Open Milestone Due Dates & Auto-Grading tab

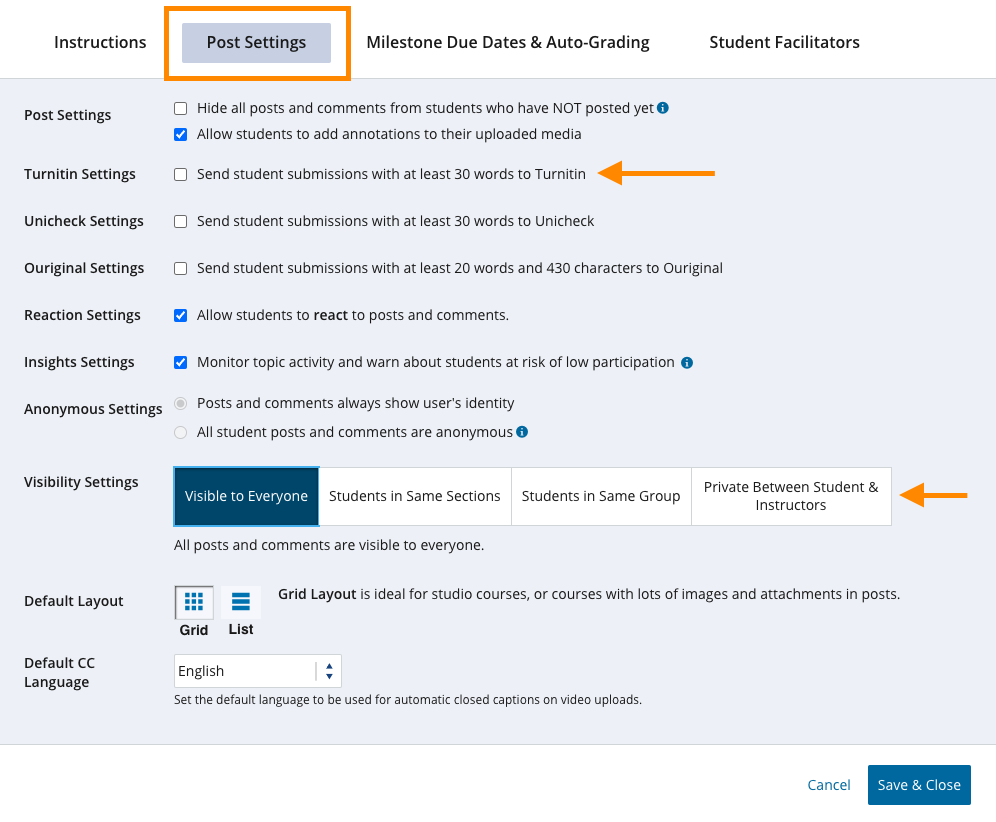(508, 42)
